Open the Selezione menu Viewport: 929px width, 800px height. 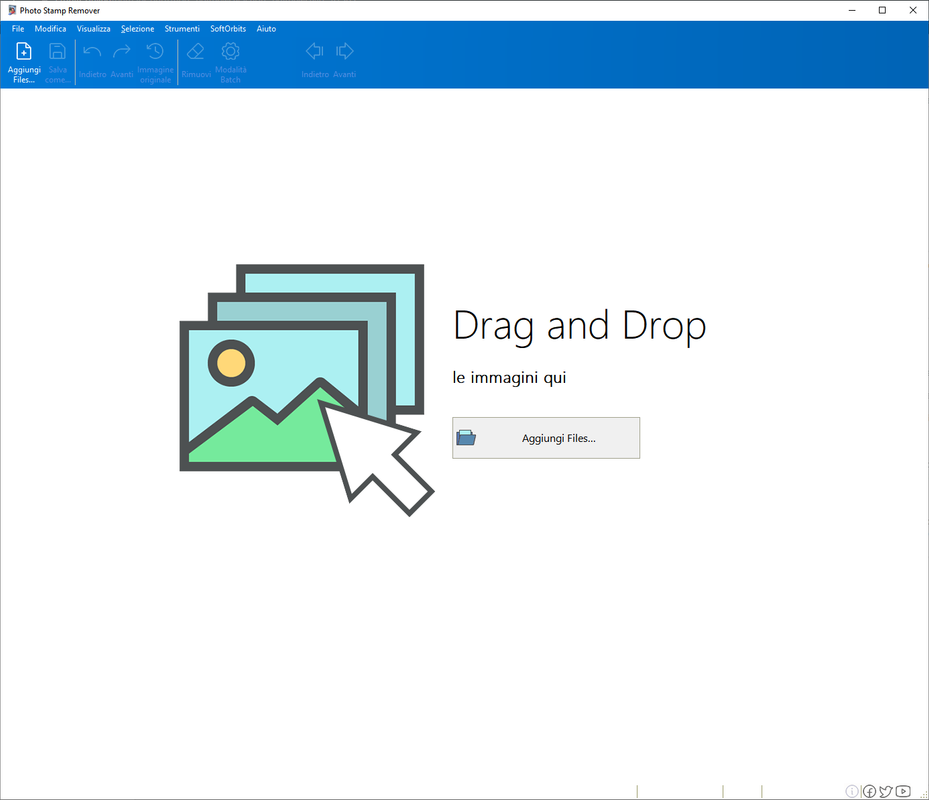137,28
